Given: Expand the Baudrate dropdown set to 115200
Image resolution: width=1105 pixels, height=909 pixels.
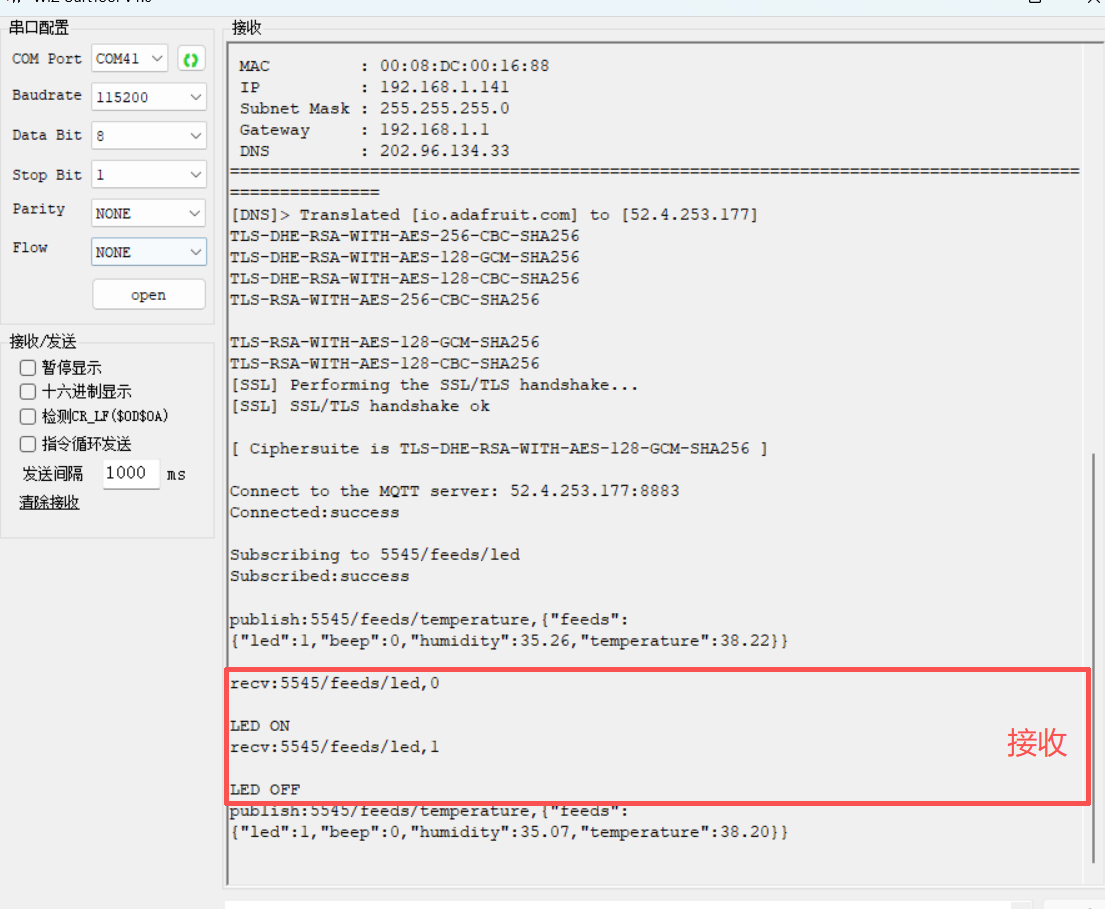Looking at the screenshot, I should coord(149,97).
